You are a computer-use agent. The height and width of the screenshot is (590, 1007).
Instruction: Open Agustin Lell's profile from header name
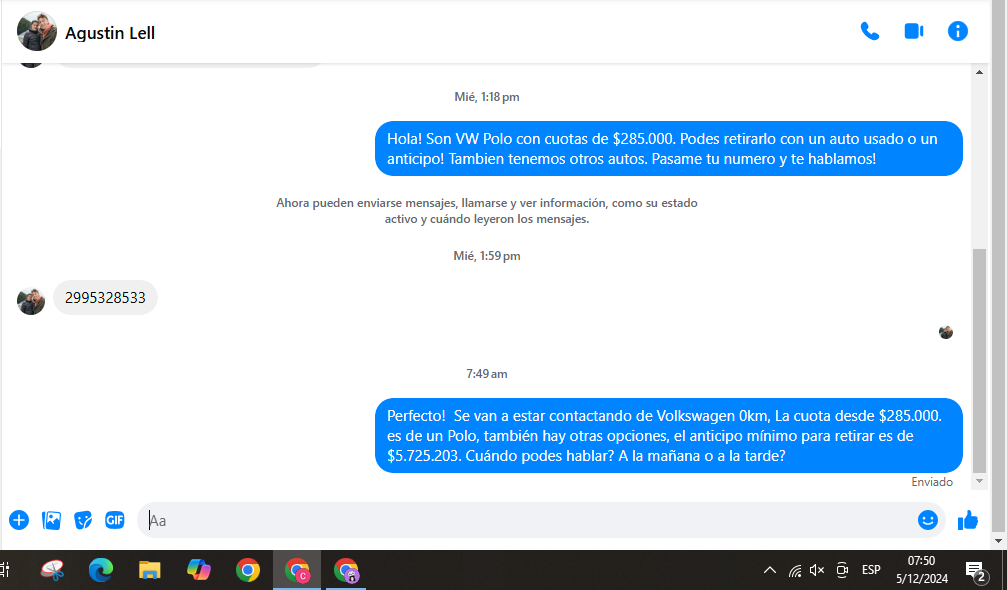[x=110, y=33]
